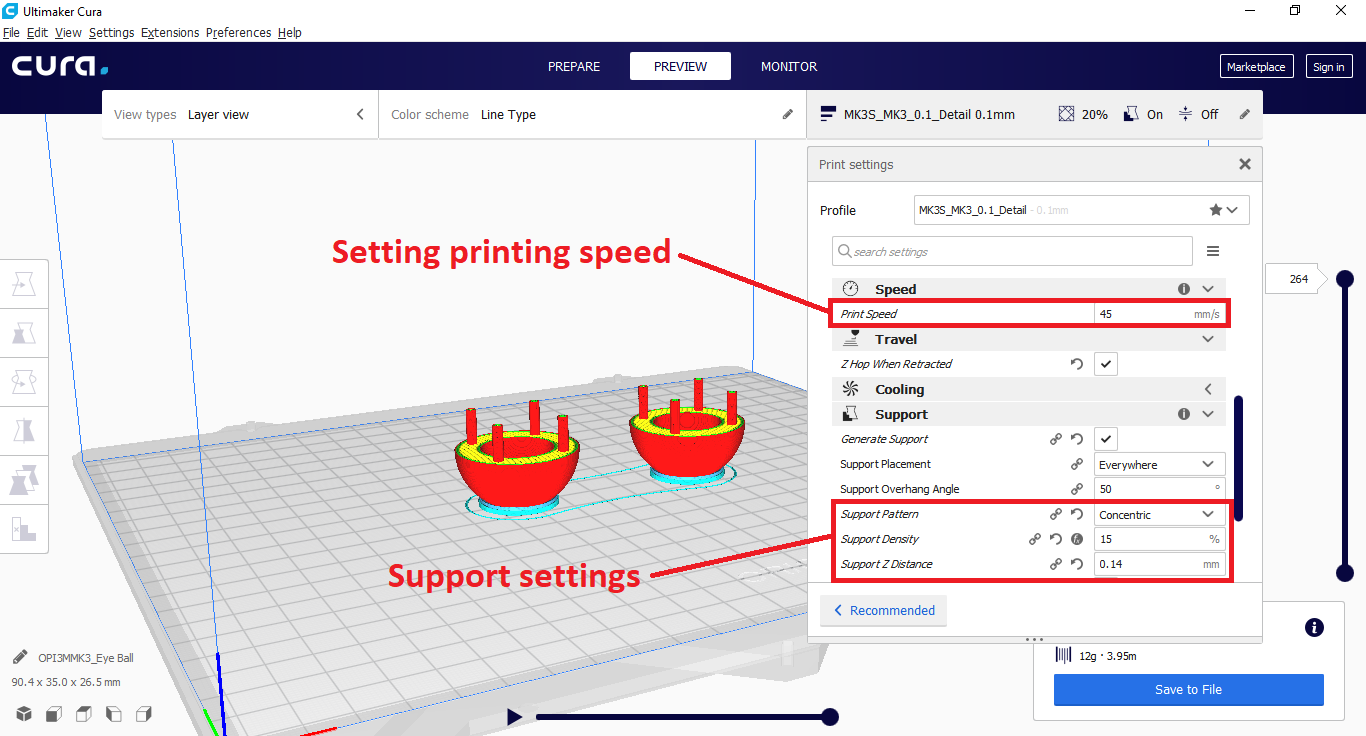Switch to left side view cube icon
The height and width of the screenshot is (736, 1366).
(x=114, y=713)
